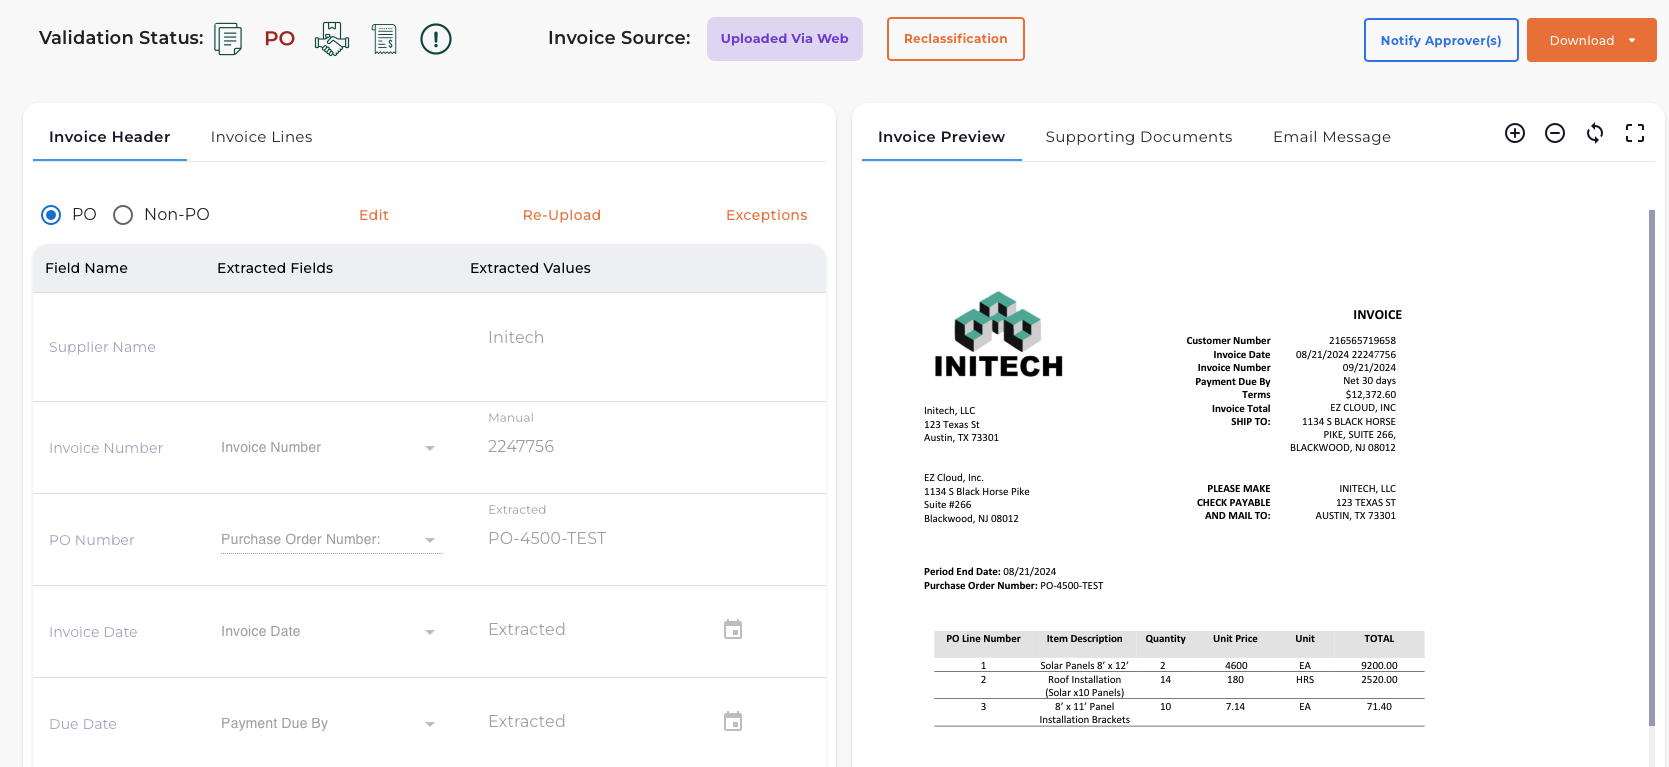The height and width of the screenshot is (767, 1669).
Task: Click the handshake validation status icon
Action: click(x=332, y=39)
